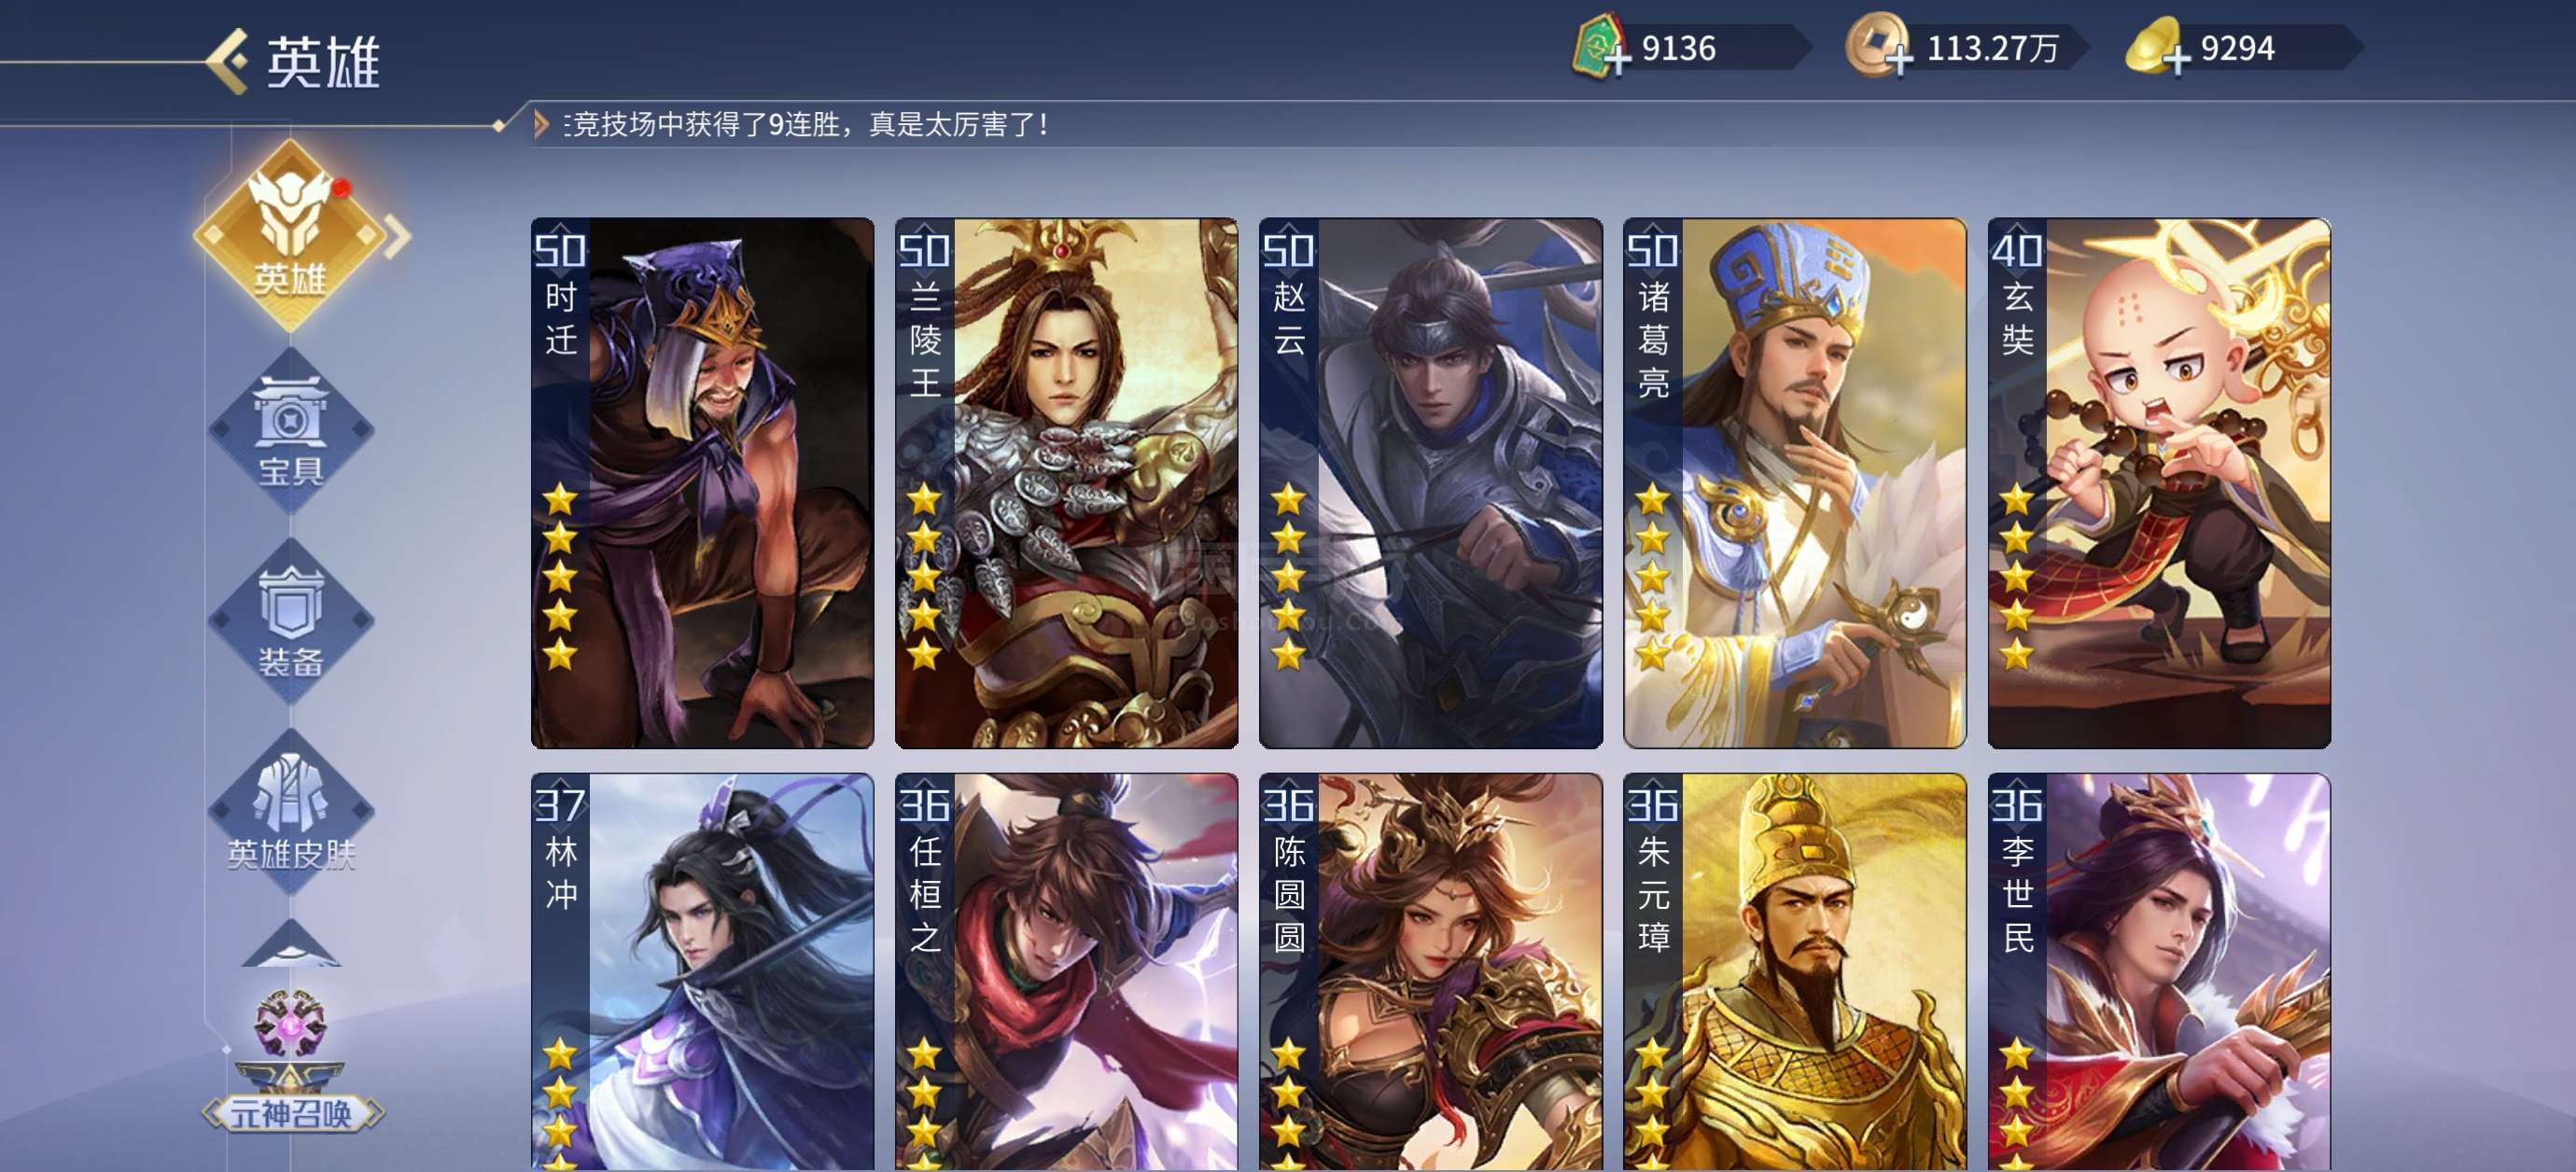Go back using the arrow beside 英雄
This screenshot has width=2576, height=1172.
click(x=227, y=61)
